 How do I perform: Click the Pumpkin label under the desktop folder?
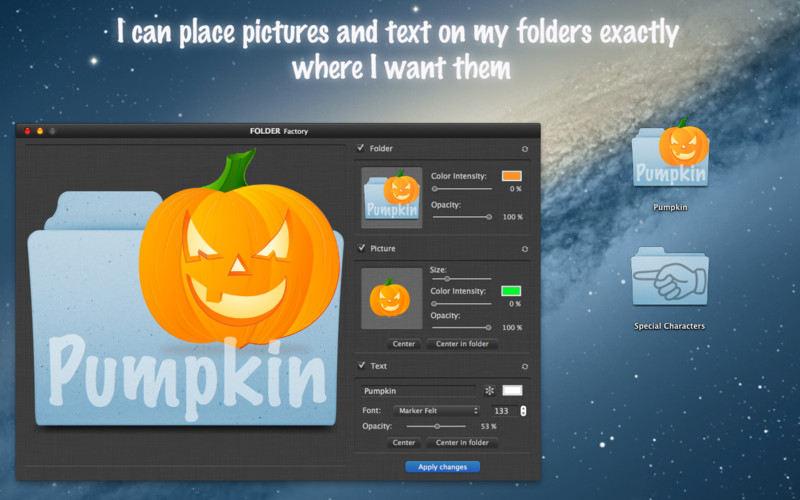[670, 207]
